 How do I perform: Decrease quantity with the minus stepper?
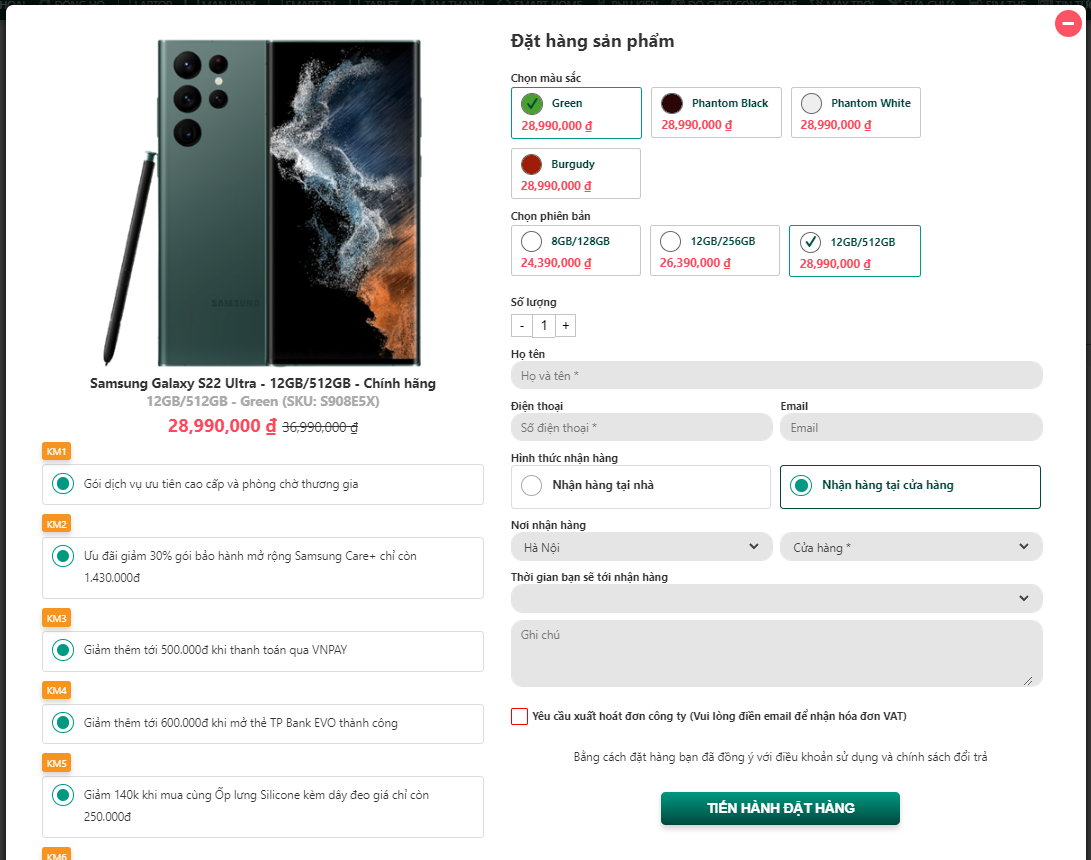[x=522, y=326]
